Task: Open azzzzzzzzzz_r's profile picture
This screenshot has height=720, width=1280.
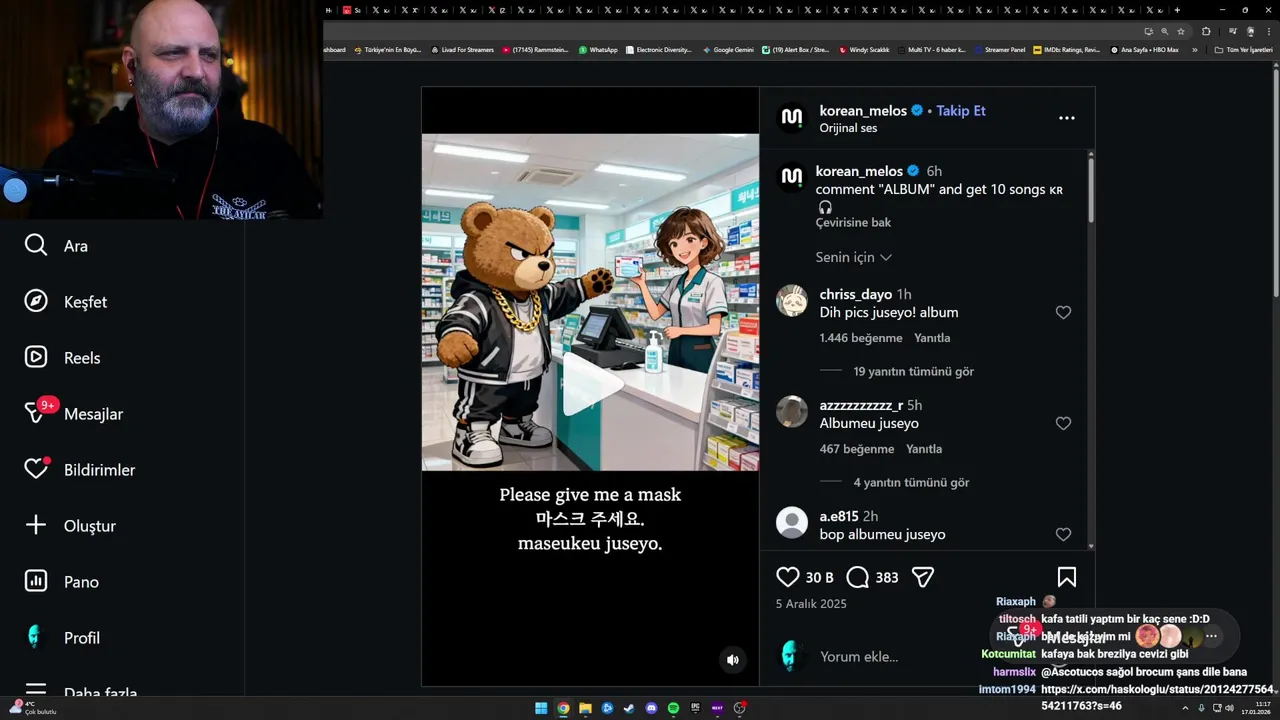Action: coord(792,412)
